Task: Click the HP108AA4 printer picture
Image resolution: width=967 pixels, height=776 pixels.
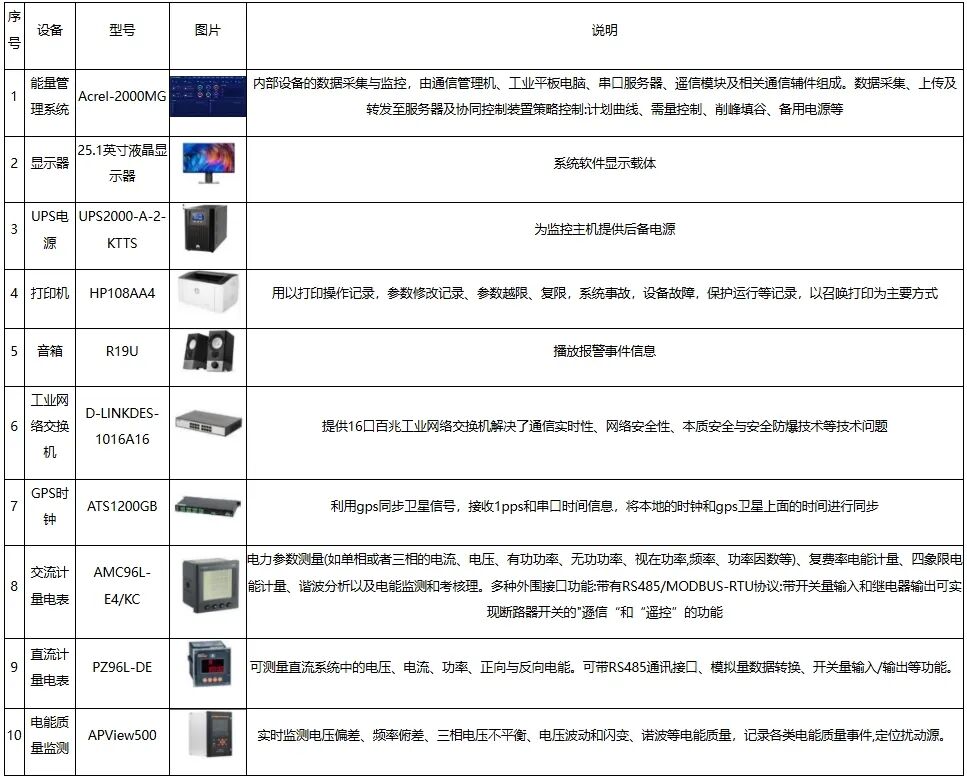Action: click(x=207, y=291)
